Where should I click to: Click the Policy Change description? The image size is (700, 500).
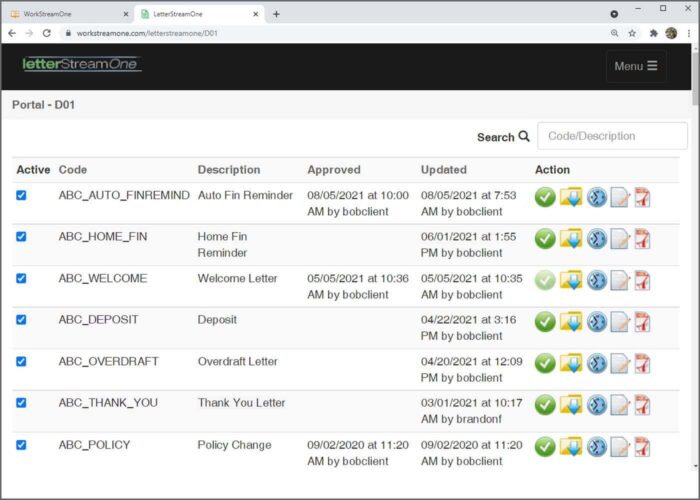click(x=234, y=445)
